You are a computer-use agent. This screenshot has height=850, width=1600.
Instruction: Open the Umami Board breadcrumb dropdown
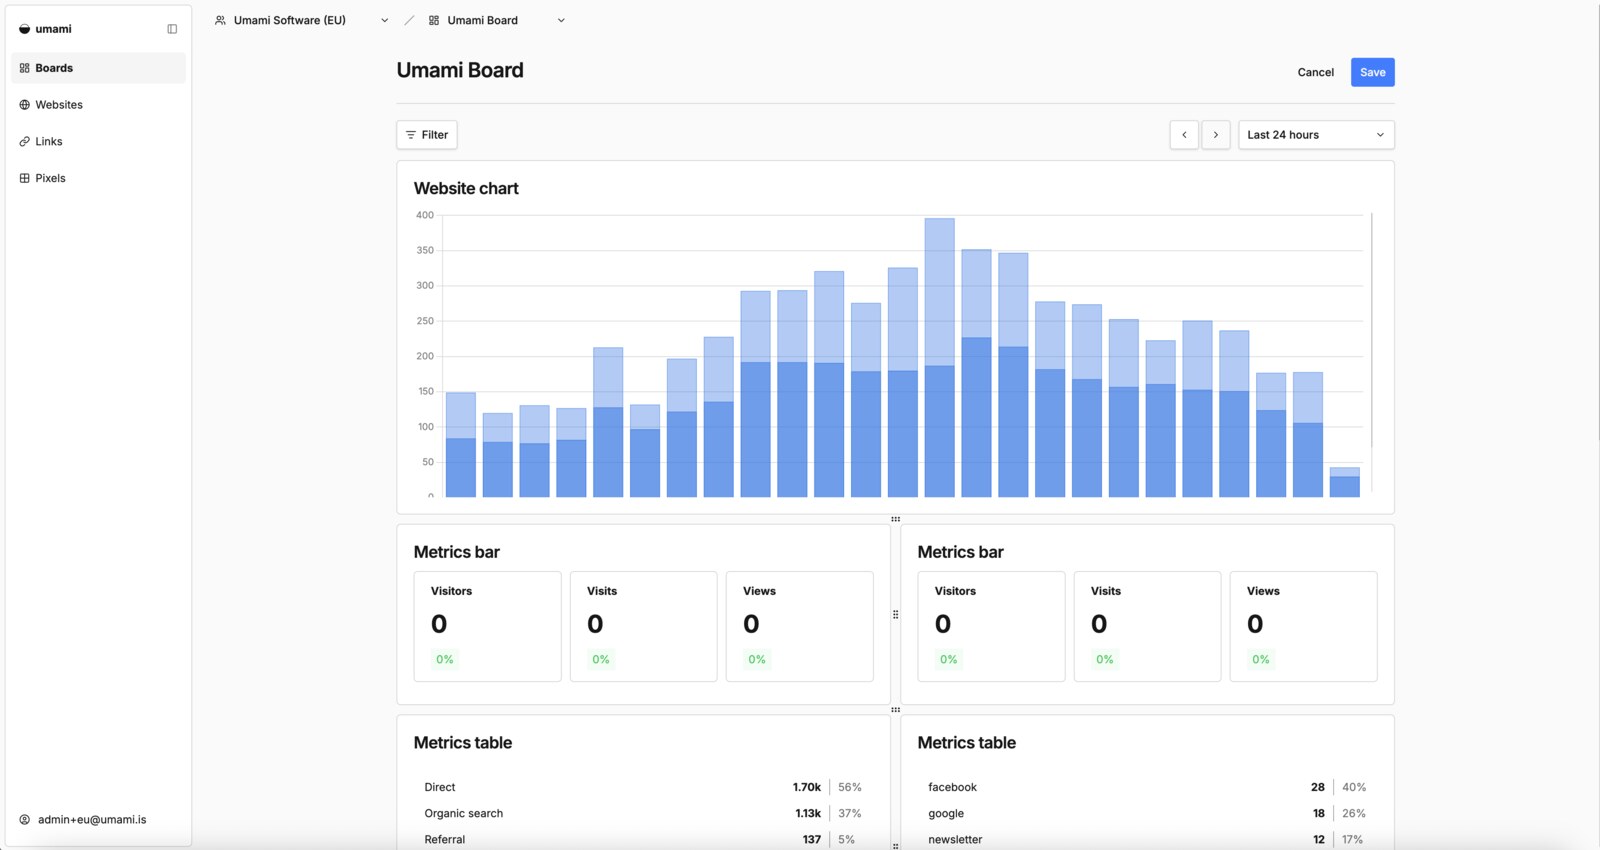pyautogui.click(x=496, y=20)
